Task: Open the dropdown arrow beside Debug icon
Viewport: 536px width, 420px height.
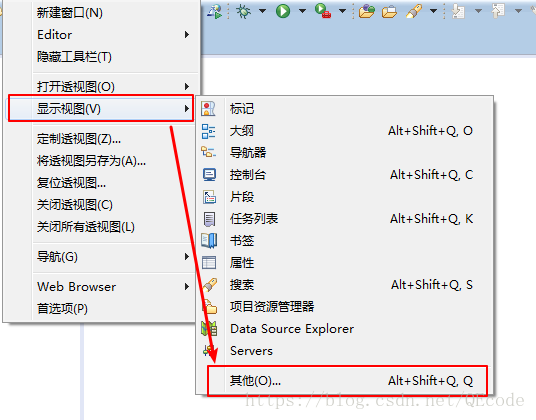Action: pyautogui.click(x=263, y=11)
